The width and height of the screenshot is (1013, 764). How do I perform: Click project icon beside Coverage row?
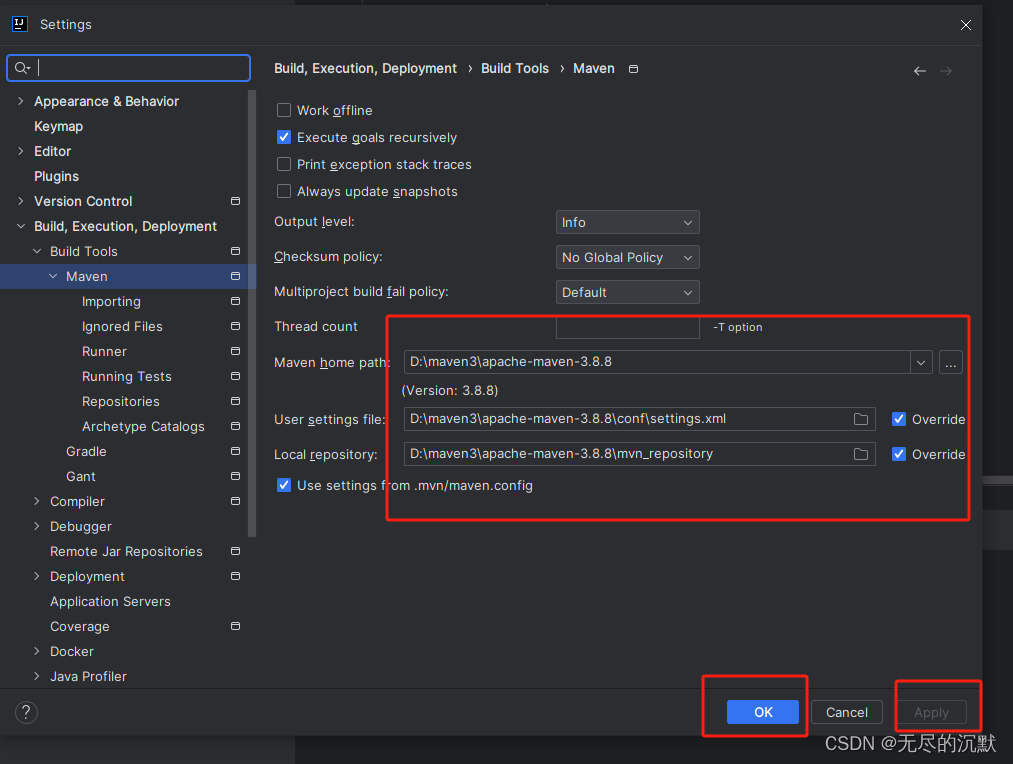click(x=235, y=626)
